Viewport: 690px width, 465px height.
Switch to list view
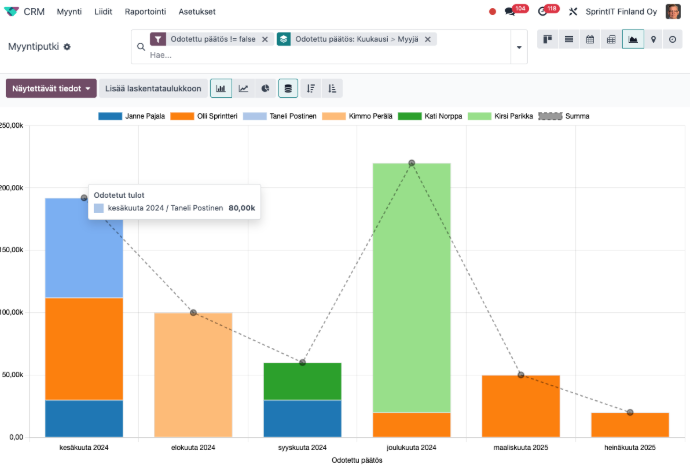[x=569, y=39]
